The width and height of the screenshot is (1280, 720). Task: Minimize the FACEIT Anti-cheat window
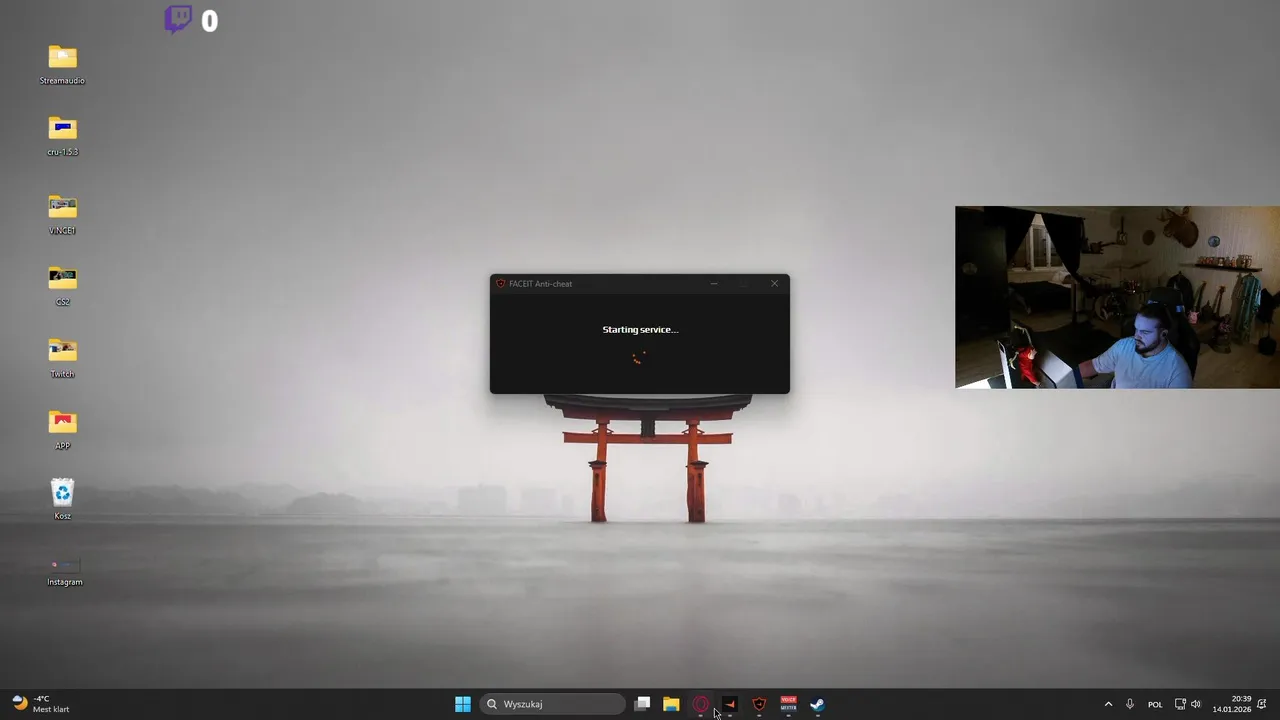[x=714, y=284]
